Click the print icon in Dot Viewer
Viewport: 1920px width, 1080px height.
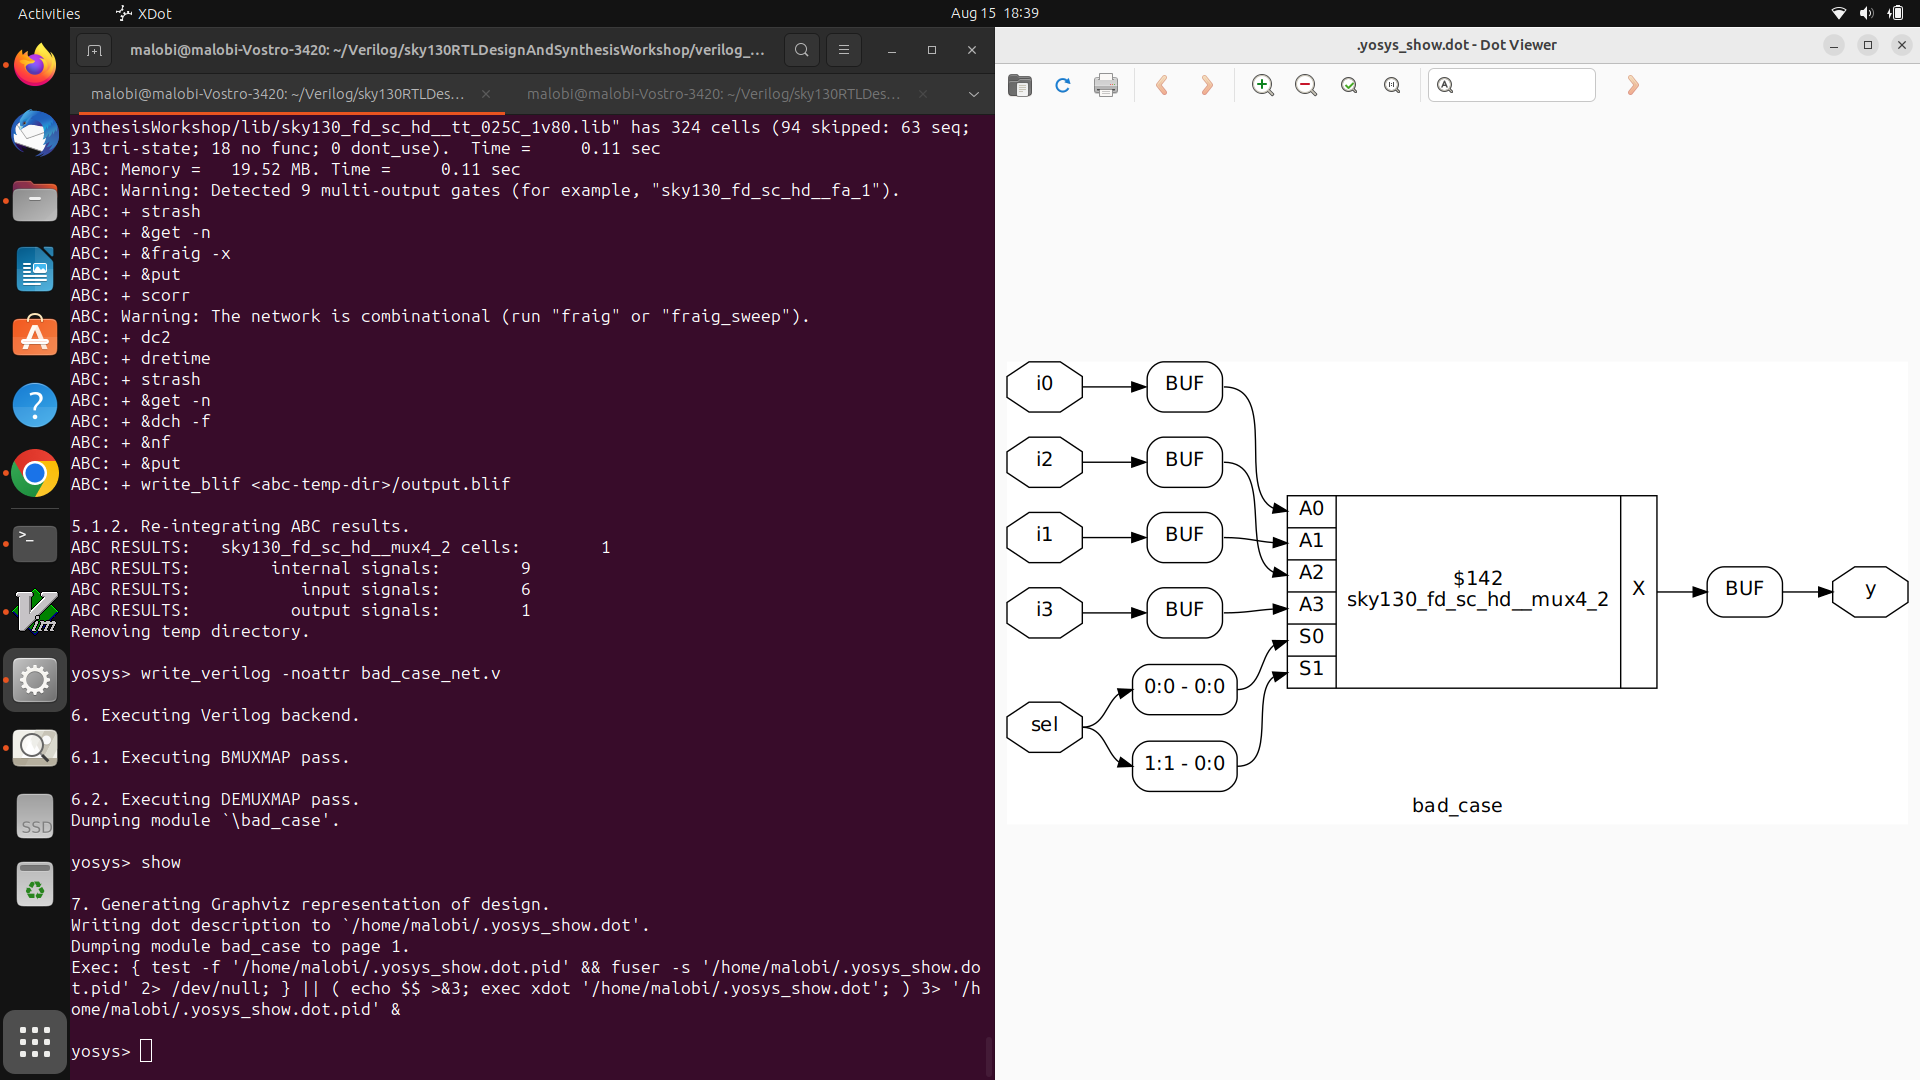pos(1106,86)
